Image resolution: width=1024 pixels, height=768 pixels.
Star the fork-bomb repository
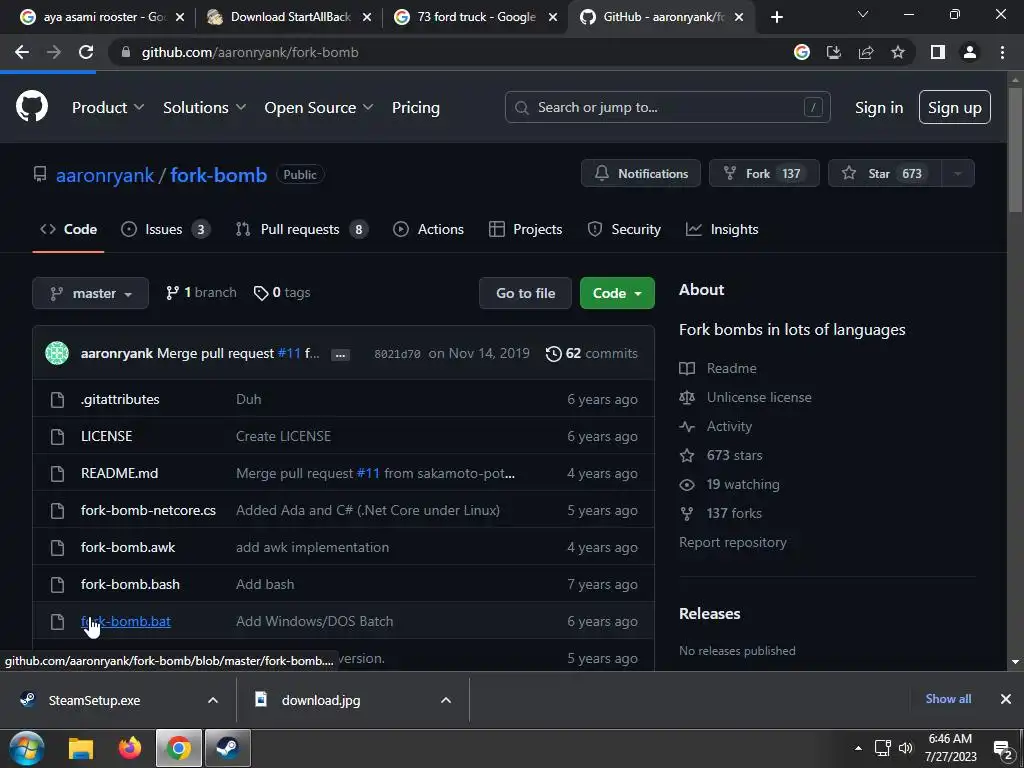coord(884,173)
